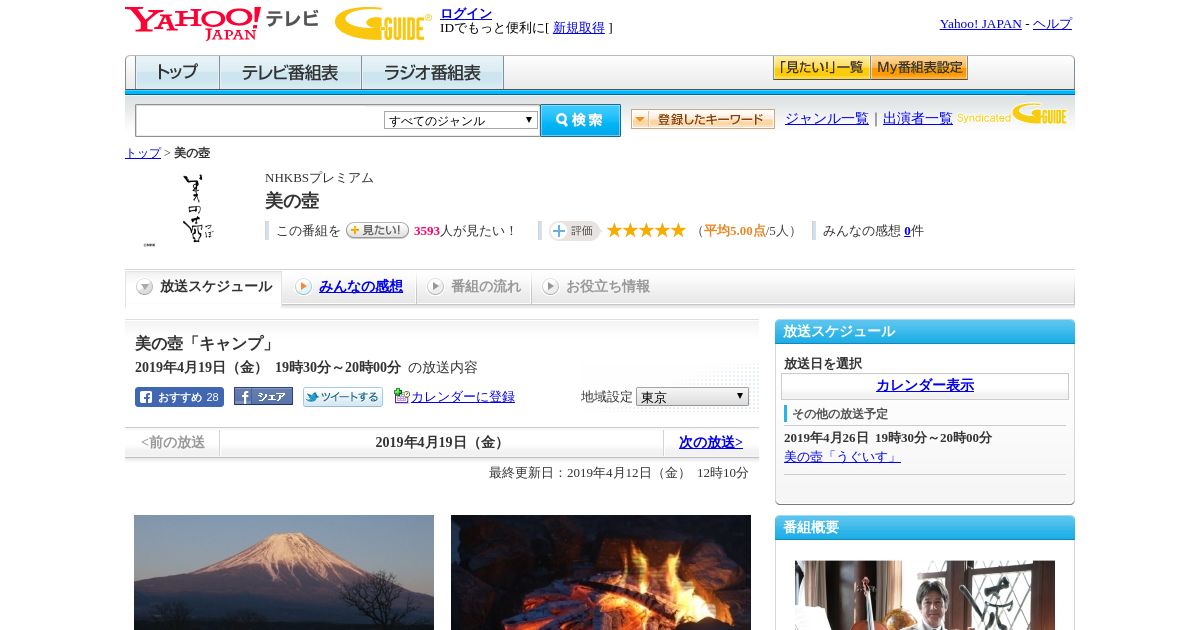Click the 放送スケジュール sidebar header
Image resolution: width=1200 pixels, height=630 pixels.
pos(925,332)
